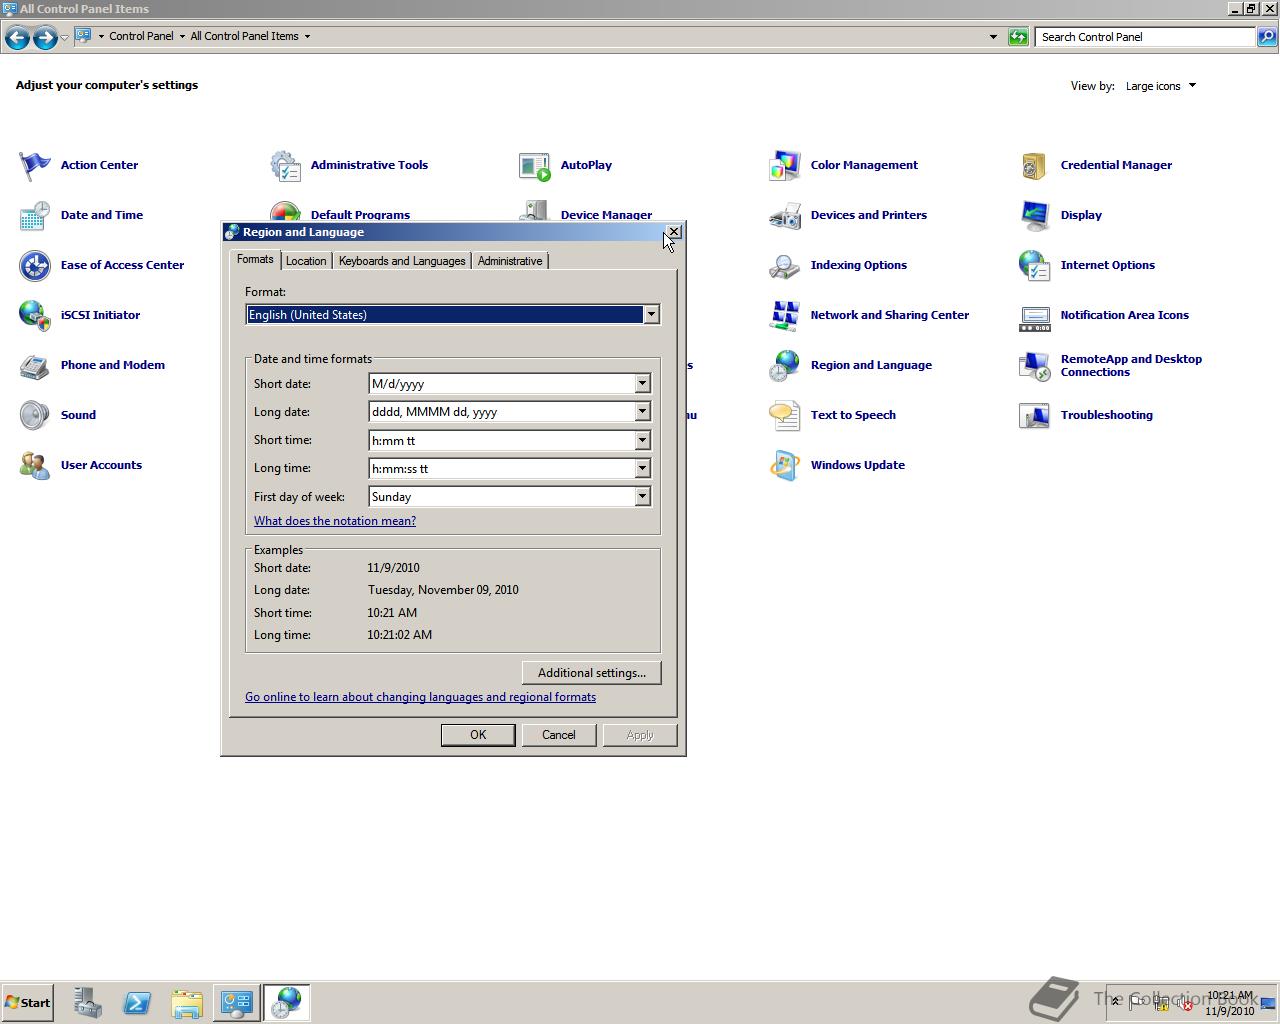
Task: Switch to the Formats tab
Action: coord(255,259)
